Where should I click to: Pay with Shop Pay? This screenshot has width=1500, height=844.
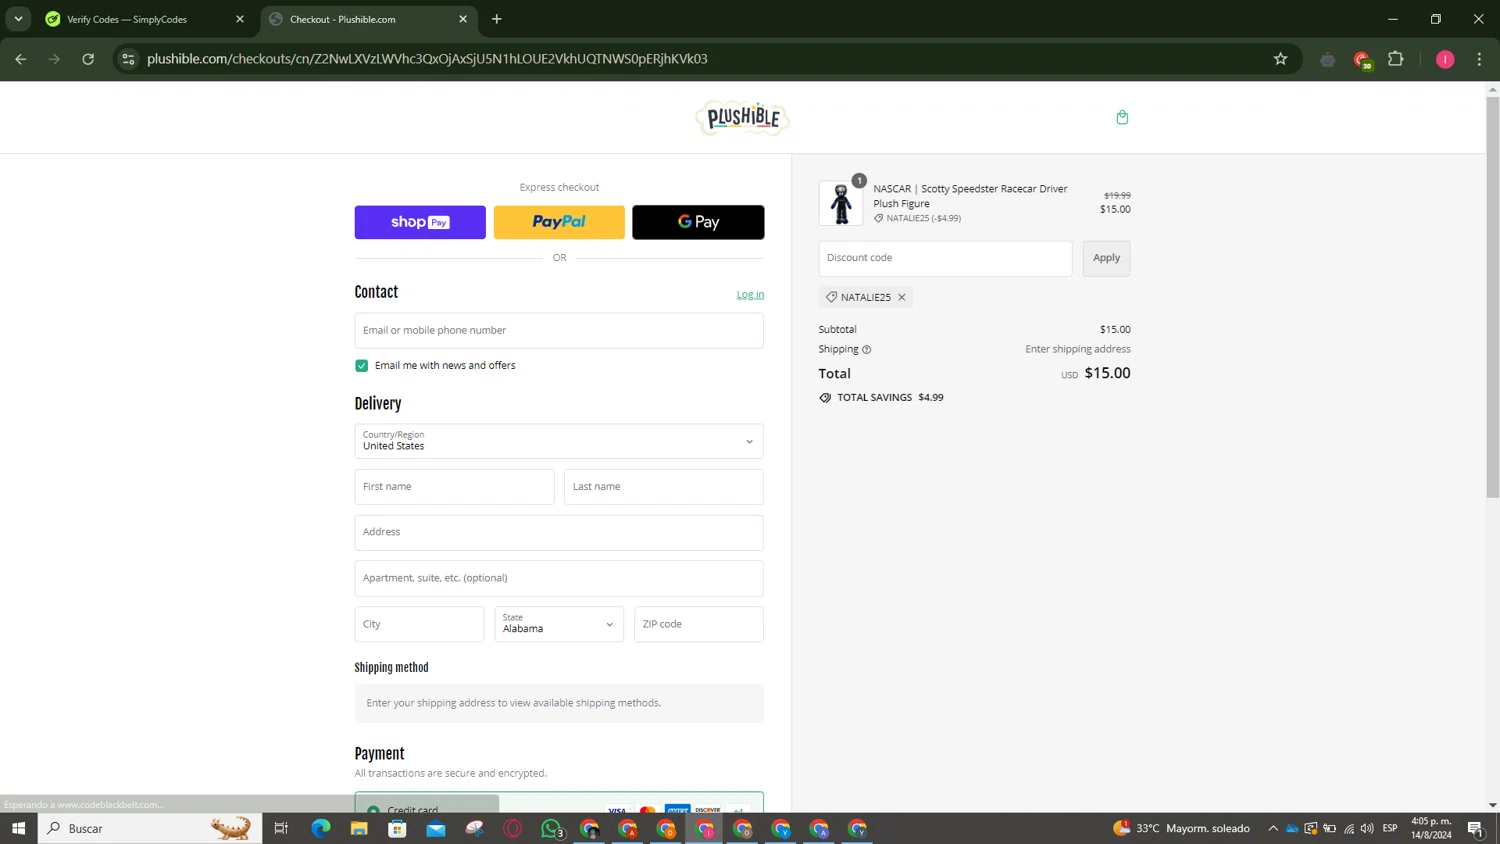[x=420, y=222]
